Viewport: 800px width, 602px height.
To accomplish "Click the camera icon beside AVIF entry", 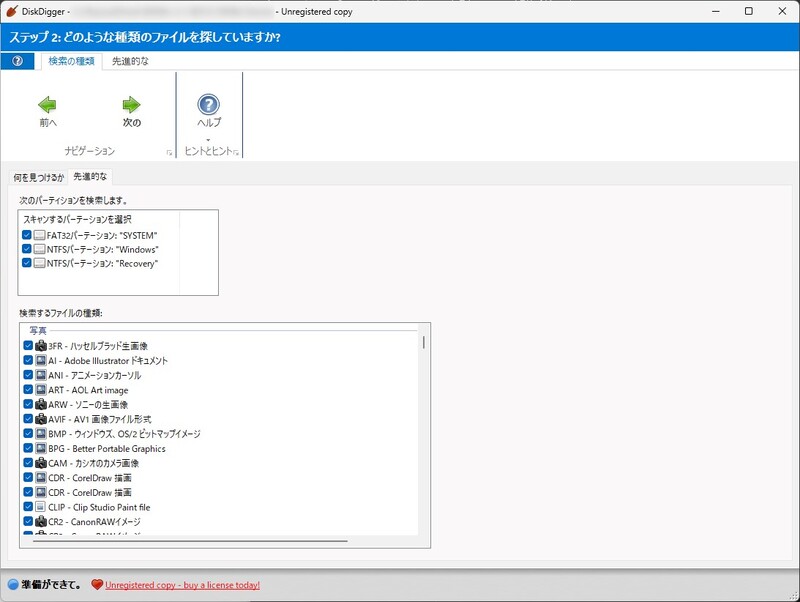I will [x=41, y=419].
